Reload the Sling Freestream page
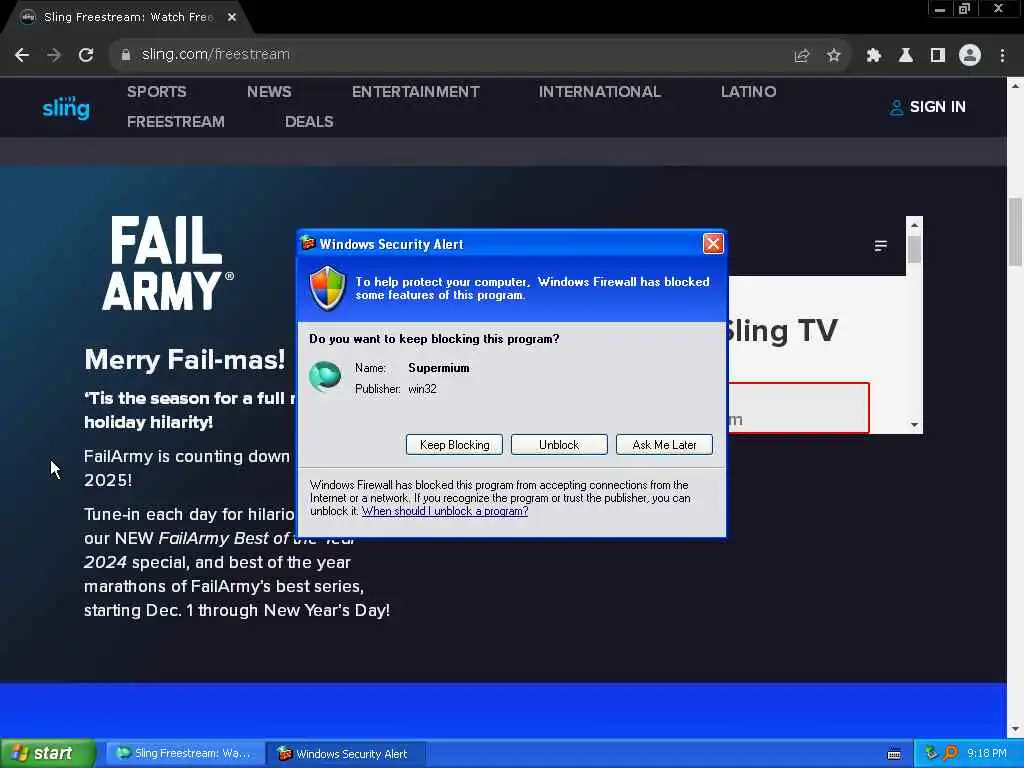Viewport: 1024px width, 768px height. point(86,56)
